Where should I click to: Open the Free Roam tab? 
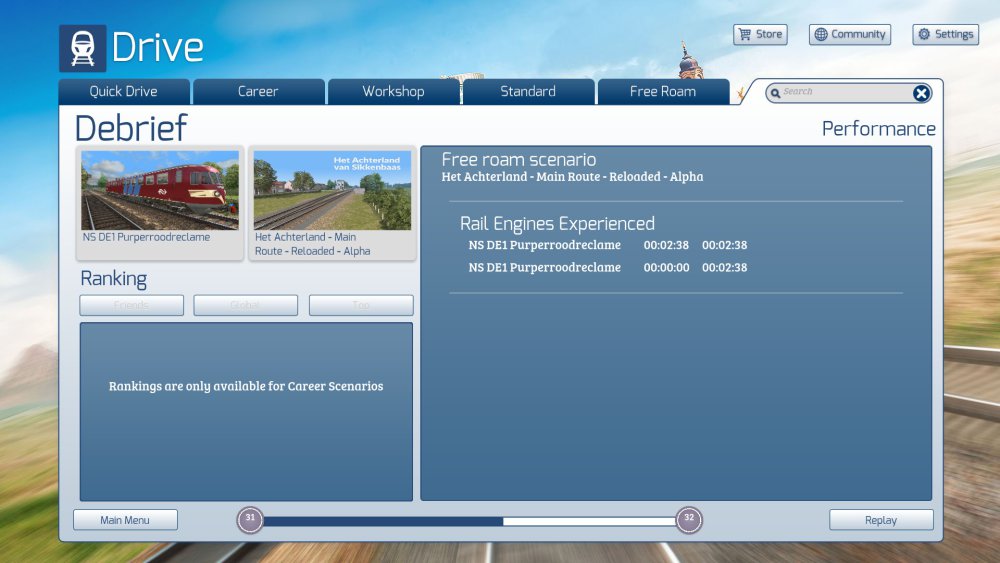[663, 91]
